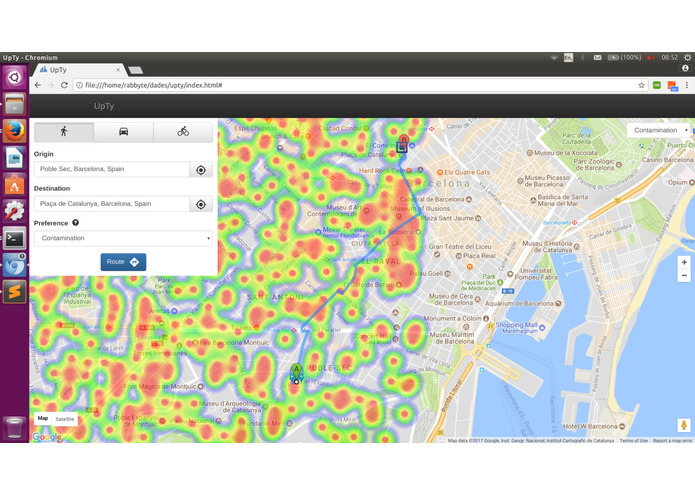The image size is (695, 494).
Task: Click the Plaça Reial map label
Action: point(479,256)
